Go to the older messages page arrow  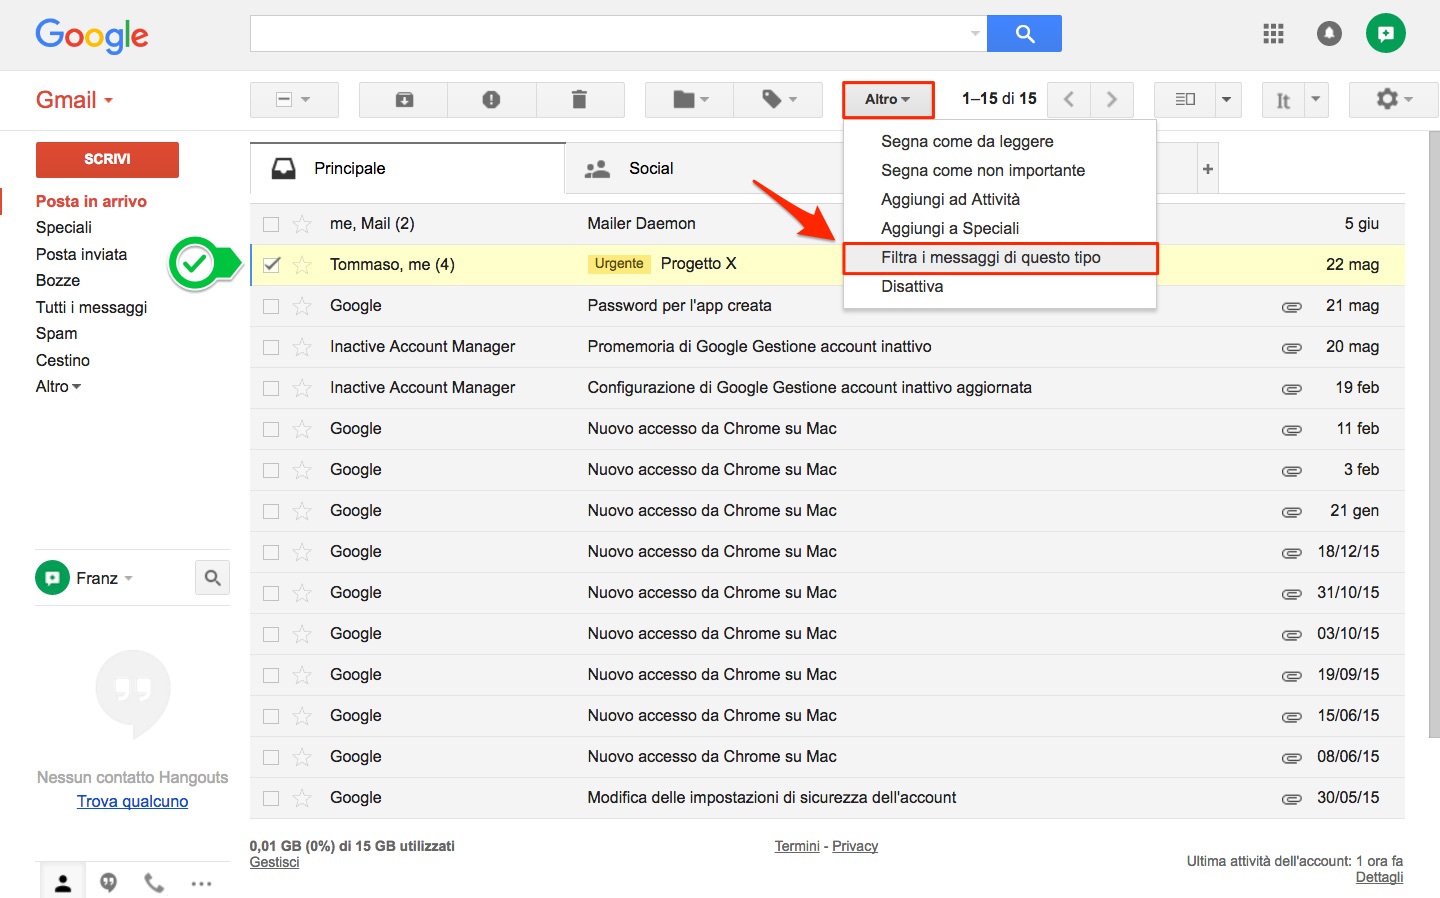(x=1111, y=99)
